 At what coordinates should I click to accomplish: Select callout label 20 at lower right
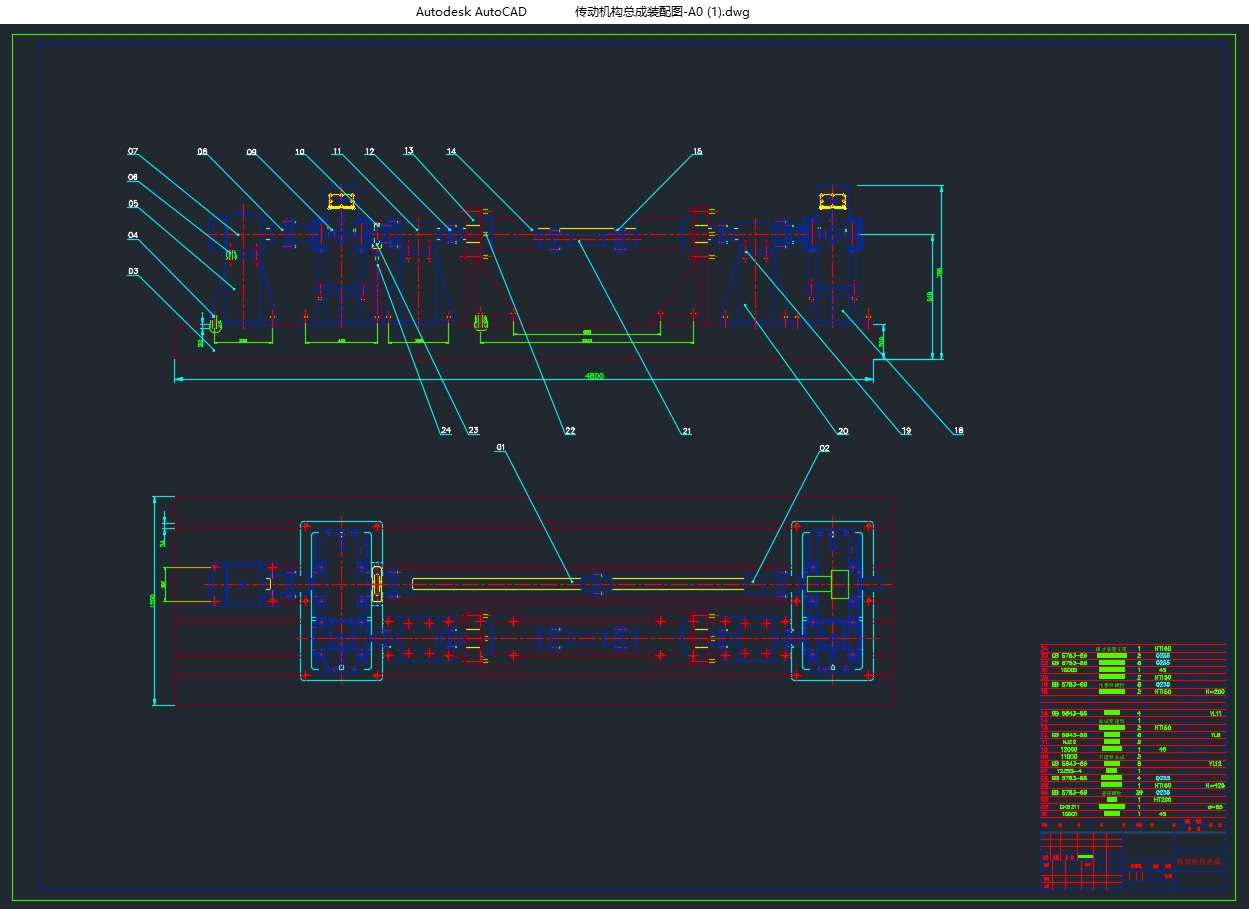pyautogui.click(x=842, y=431)
